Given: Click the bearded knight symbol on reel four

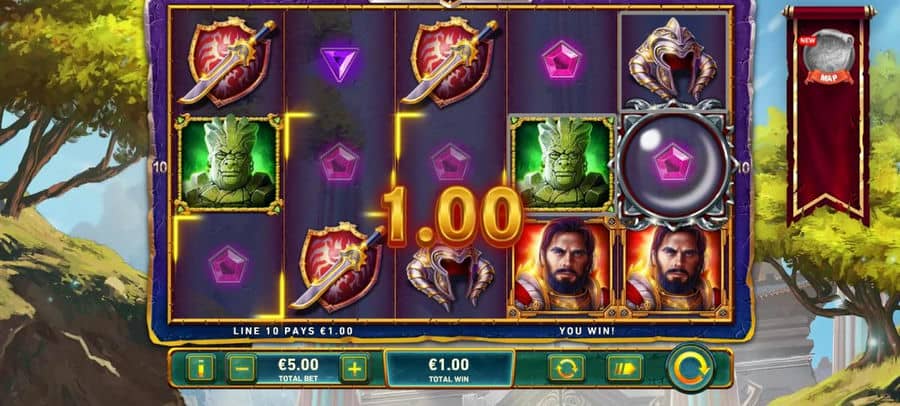Looking at the screenshot, I should tap(563, 265).
